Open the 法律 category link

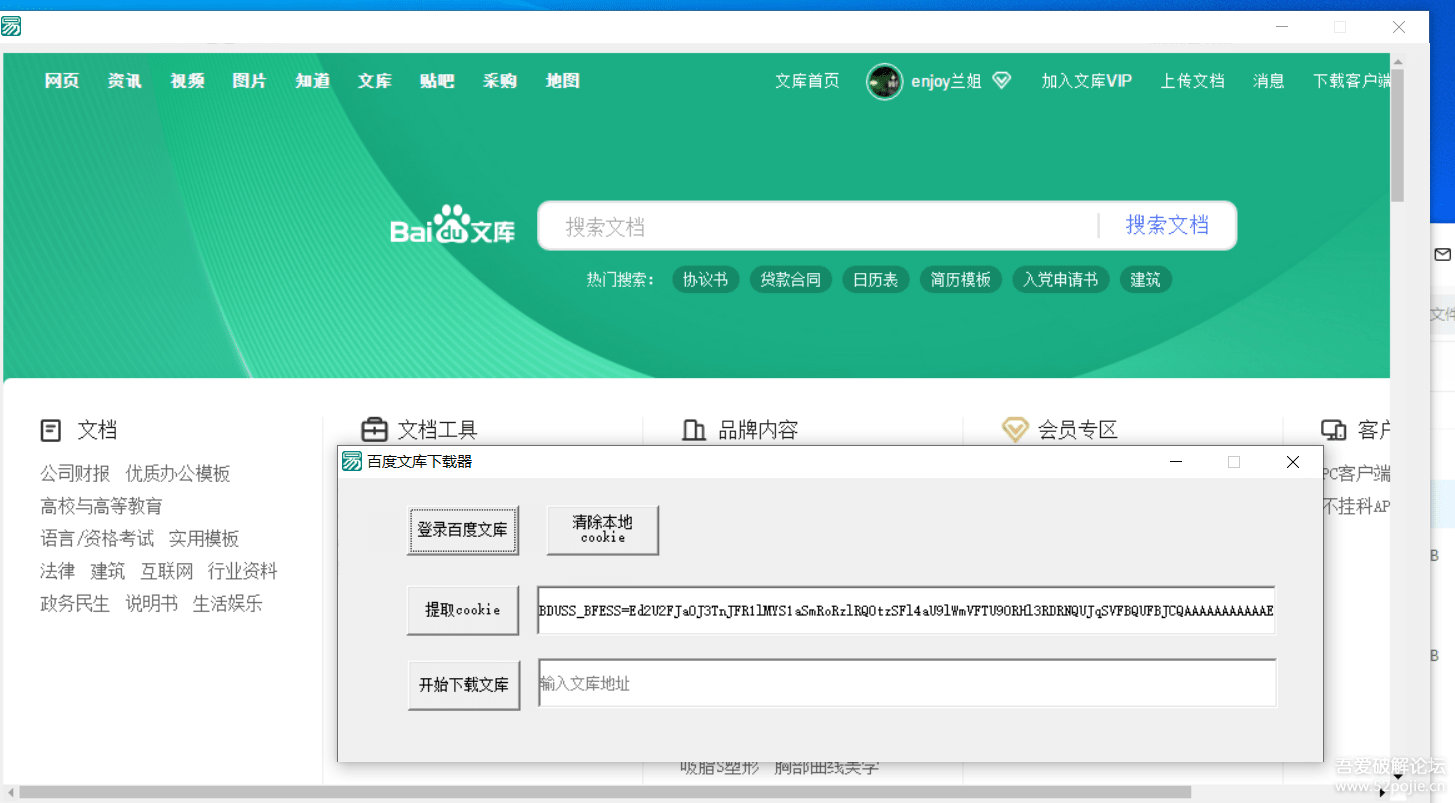coord(57,571)
